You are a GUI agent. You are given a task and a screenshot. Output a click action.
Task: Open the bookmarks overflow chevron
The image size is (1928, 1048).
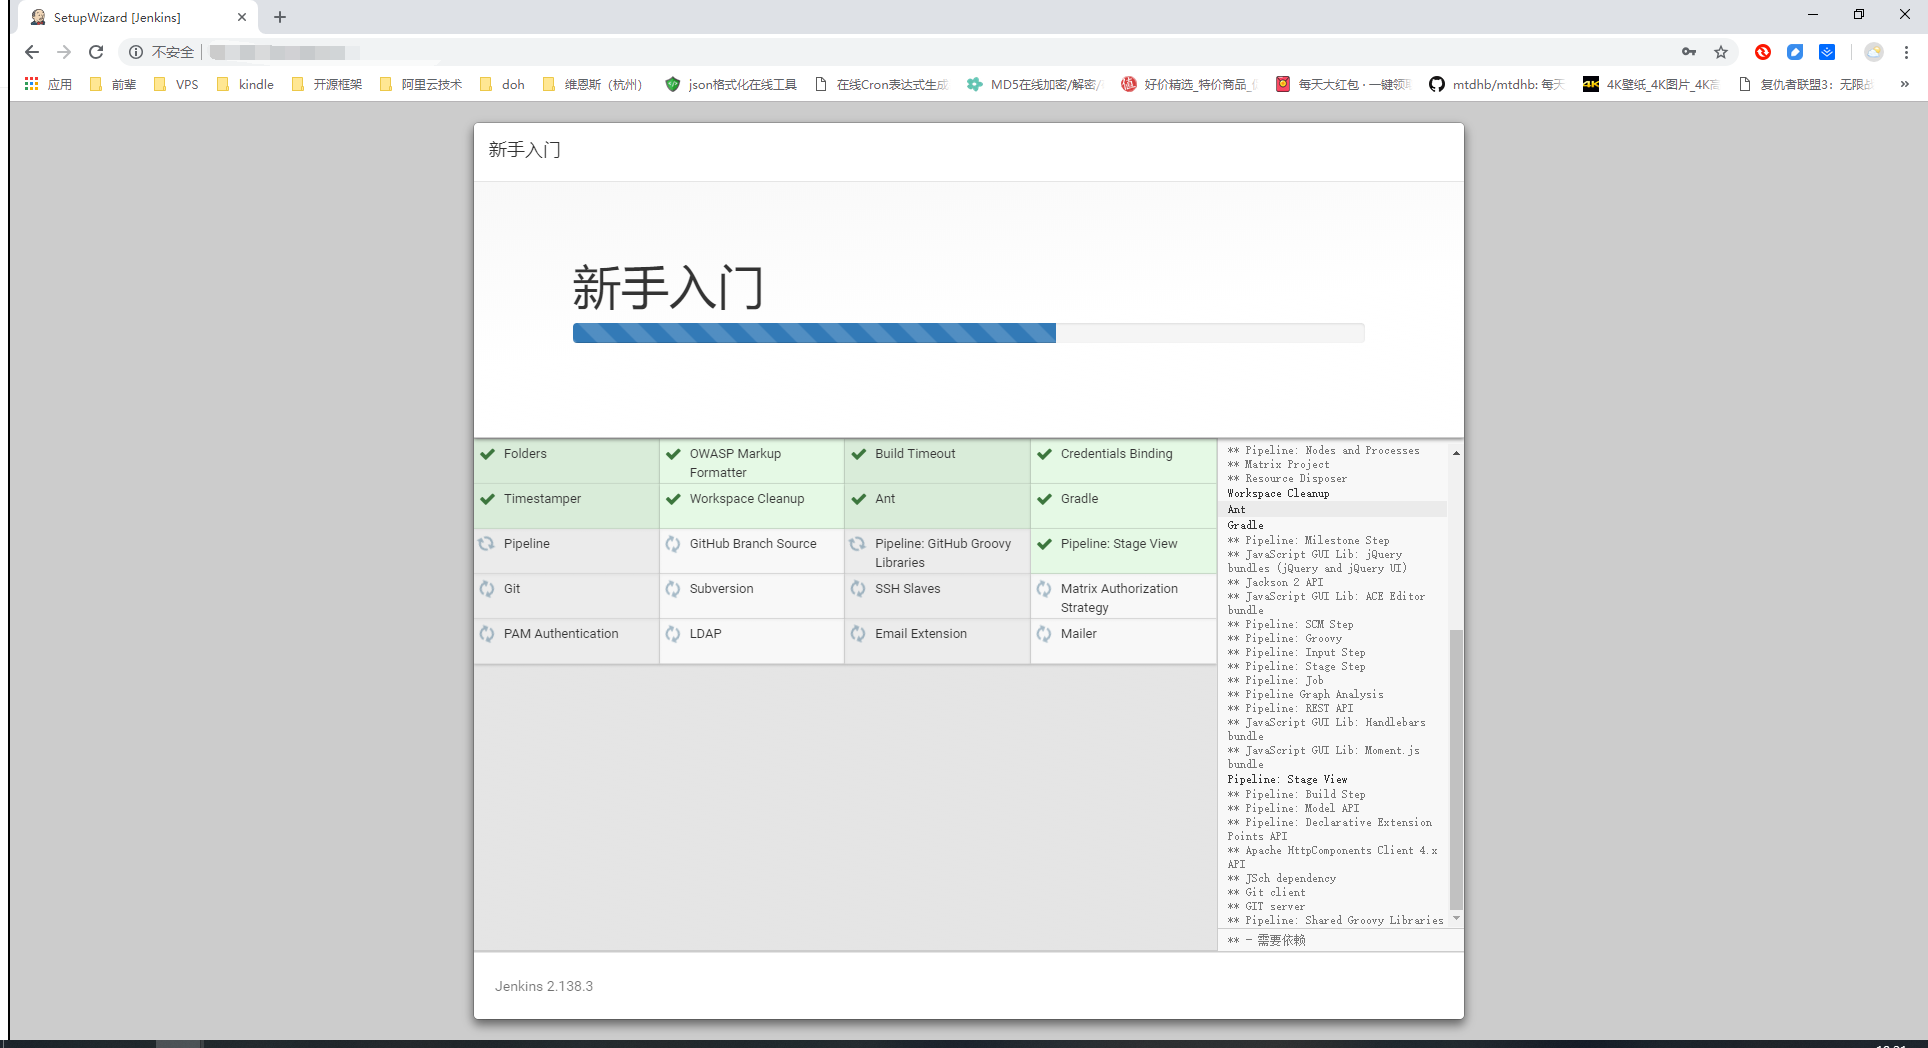tap(1905, 85)
